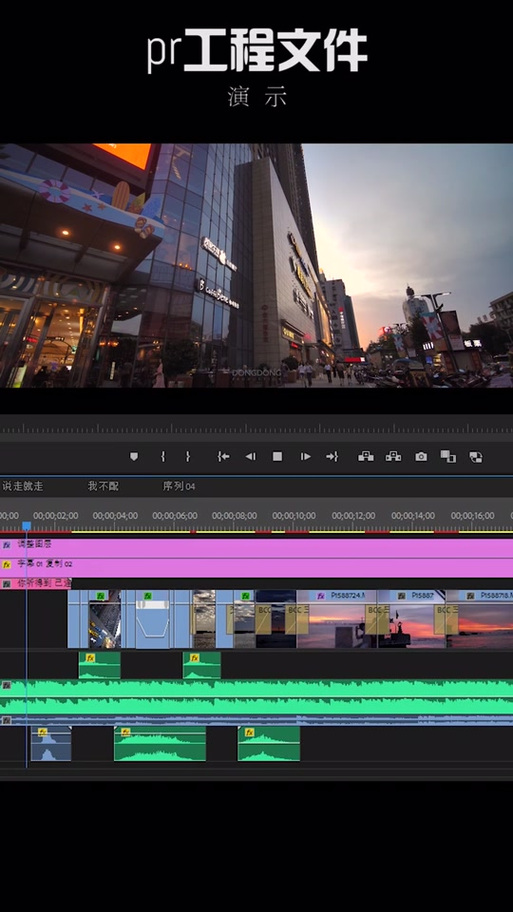The height and width of the screenshot is (912, 513).
Task: Click the Mark In brace icon
Action: pyautogui.click(x=162, y=457)
